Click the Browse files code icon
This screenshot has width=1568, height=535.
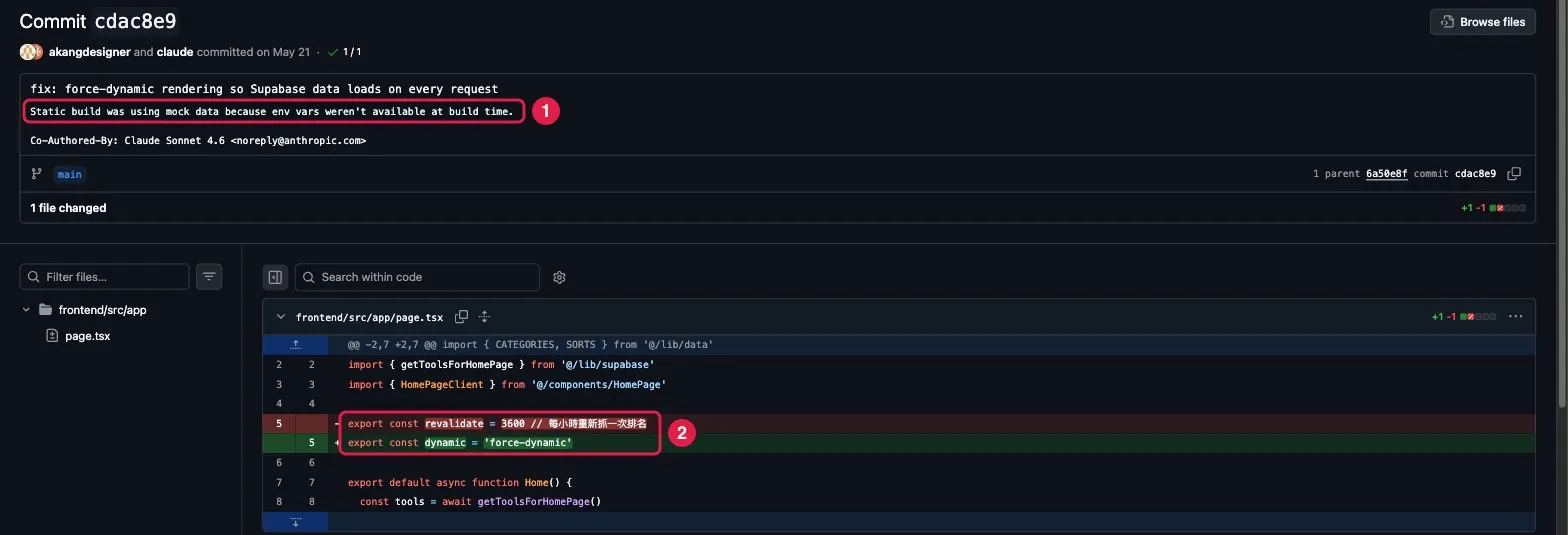tap(1447, 21)
